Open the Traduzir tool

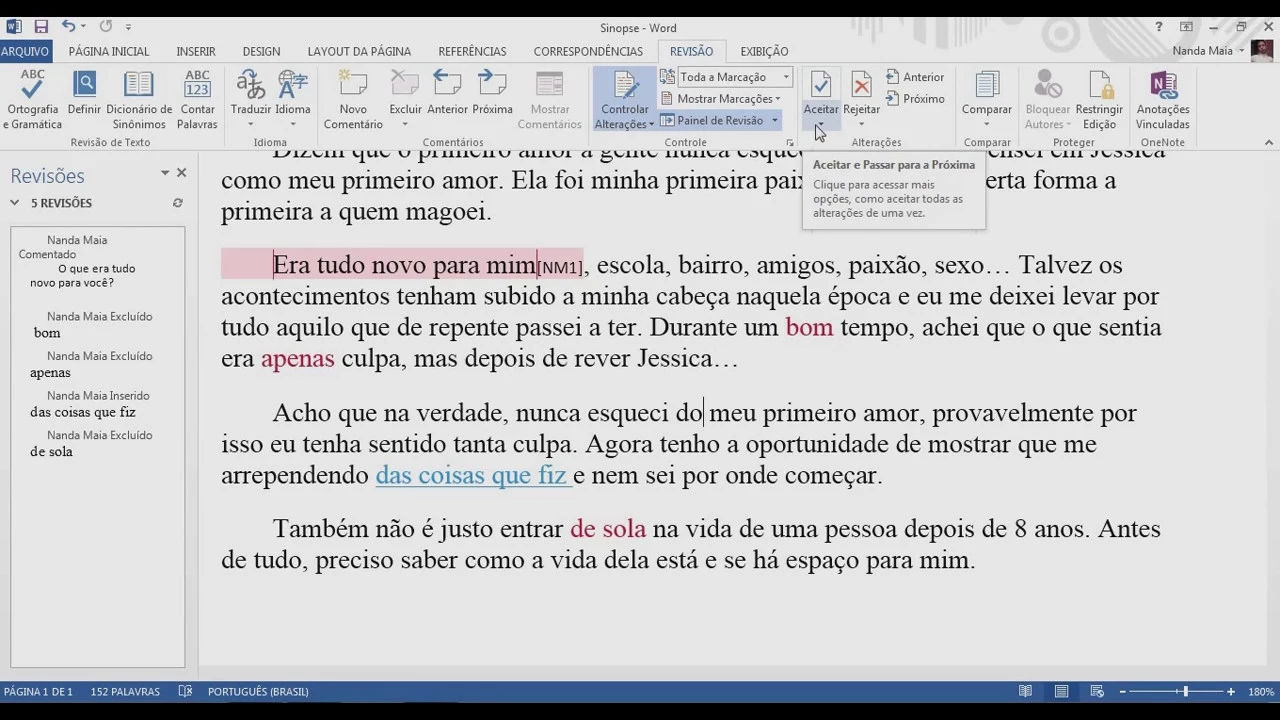[251, 100]
